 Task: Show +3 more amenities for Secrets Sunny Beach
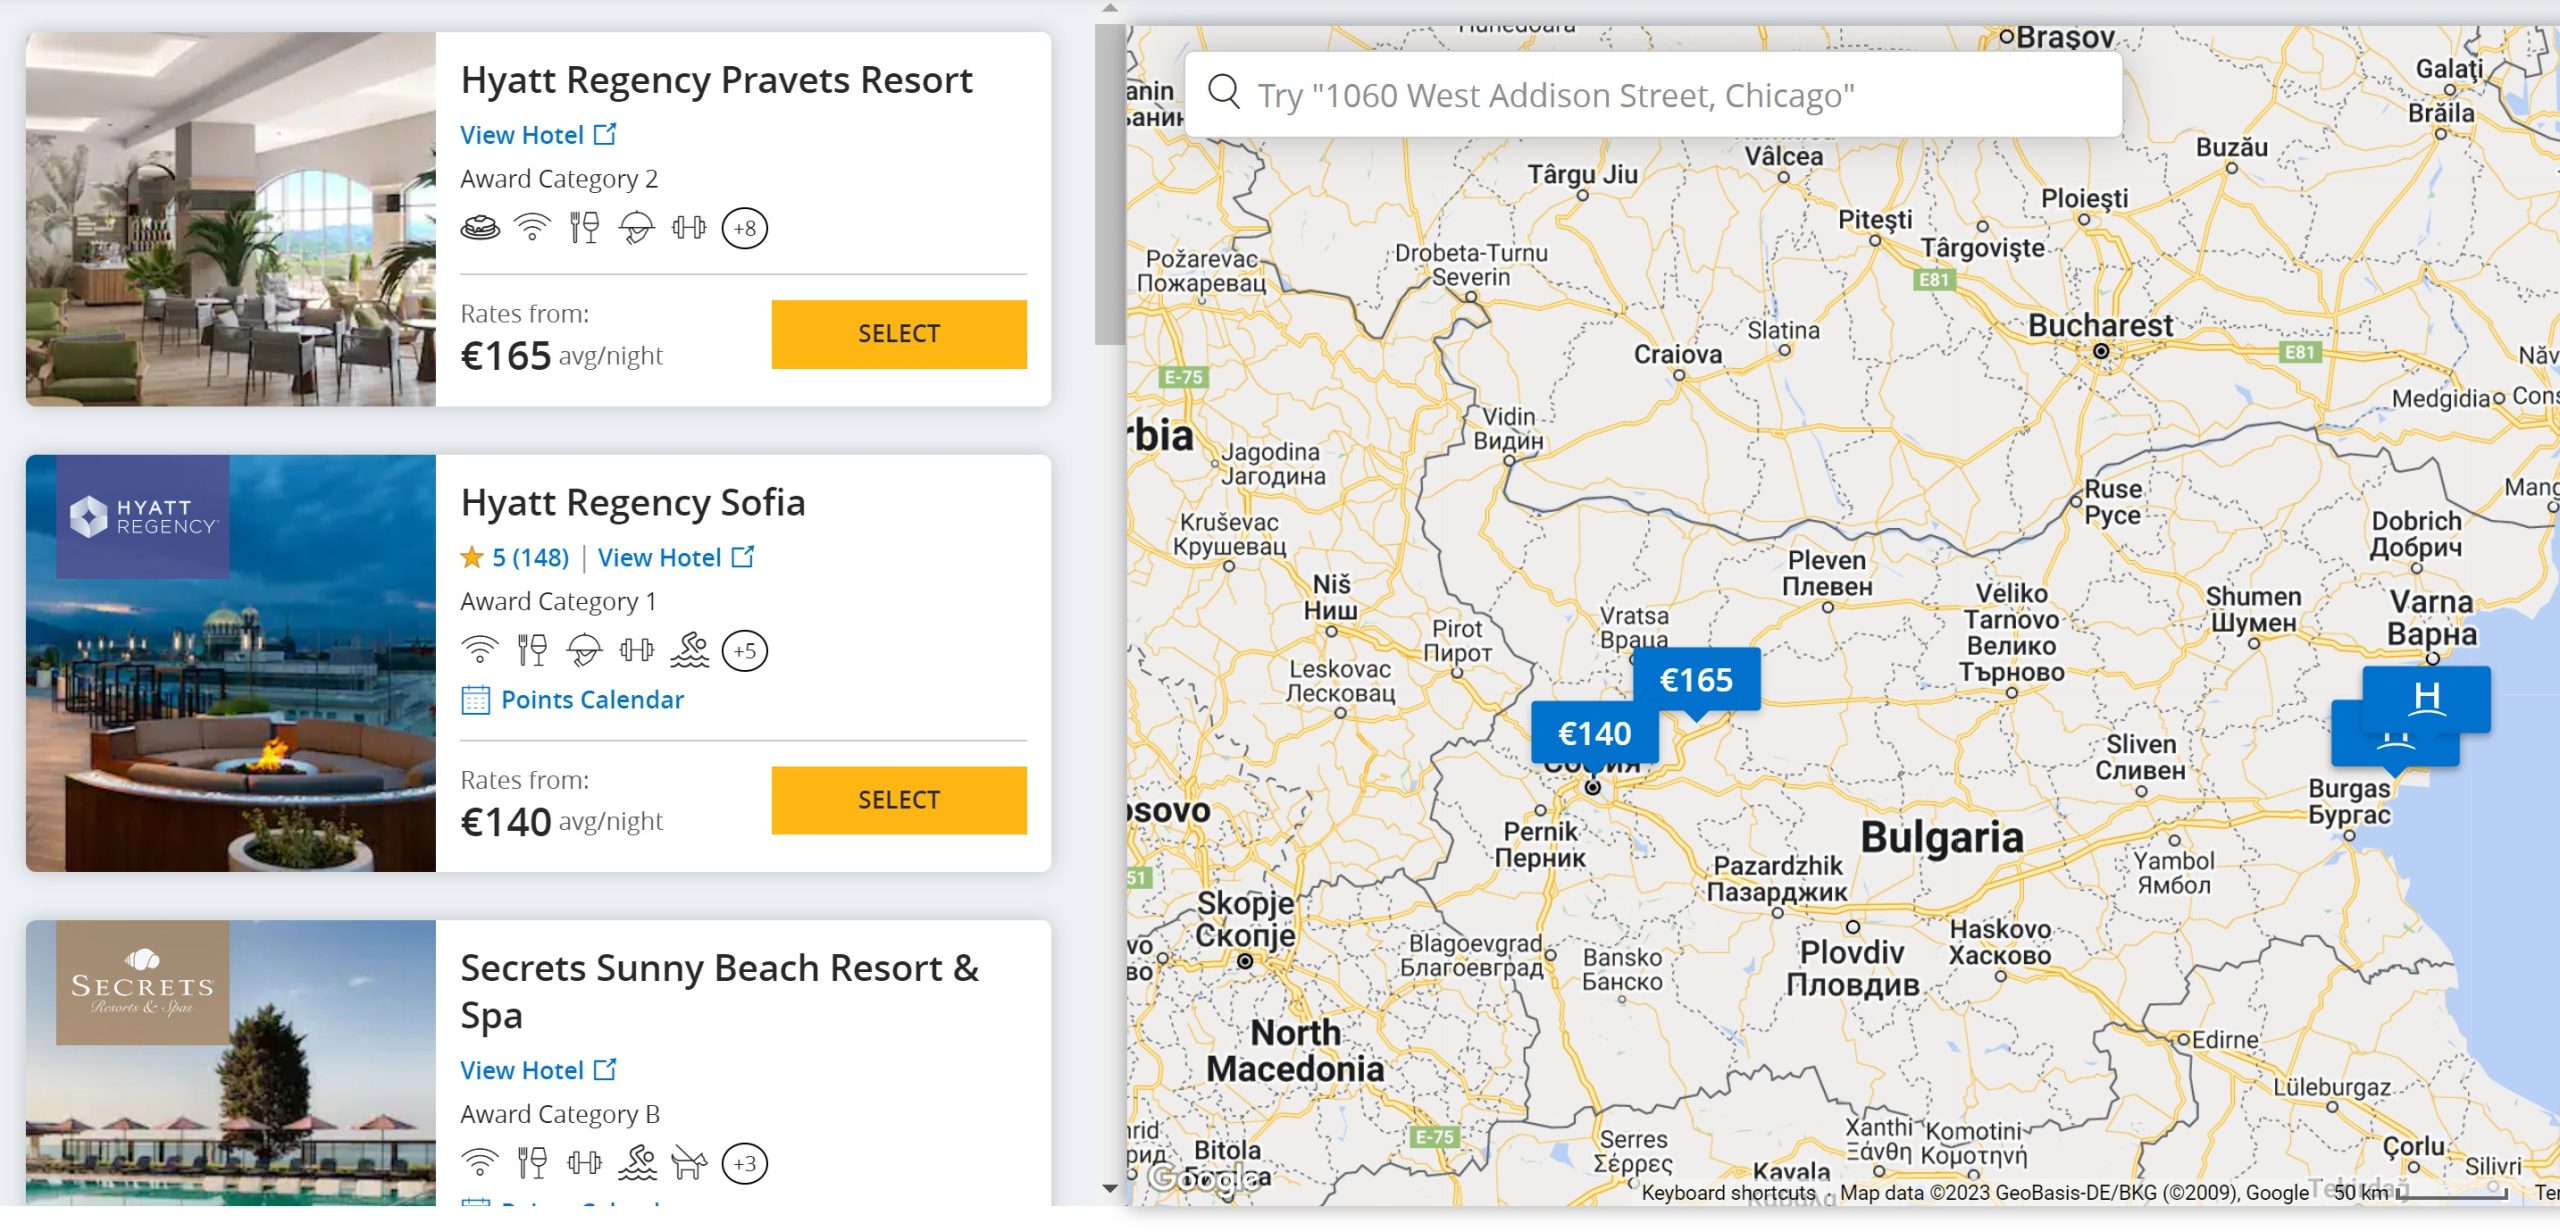tap(745, 1164)
